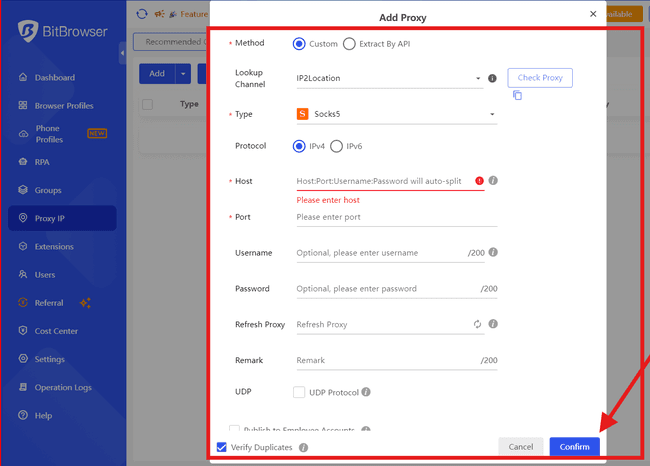Select the Custom method radio button
650x466 pixels.
pyautogui.click(x=299, y=44)
